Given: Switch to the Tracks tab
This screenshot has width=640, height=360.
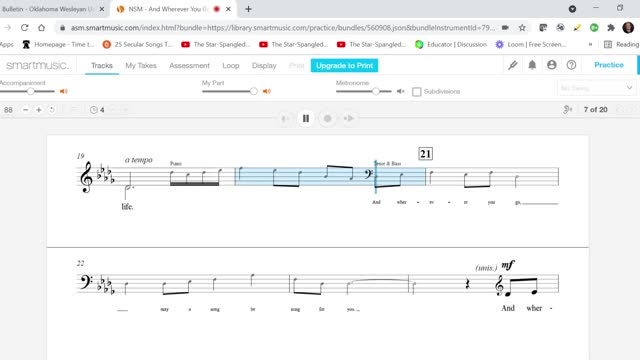Looking at the screenshot, I should (x=102, y=66).
